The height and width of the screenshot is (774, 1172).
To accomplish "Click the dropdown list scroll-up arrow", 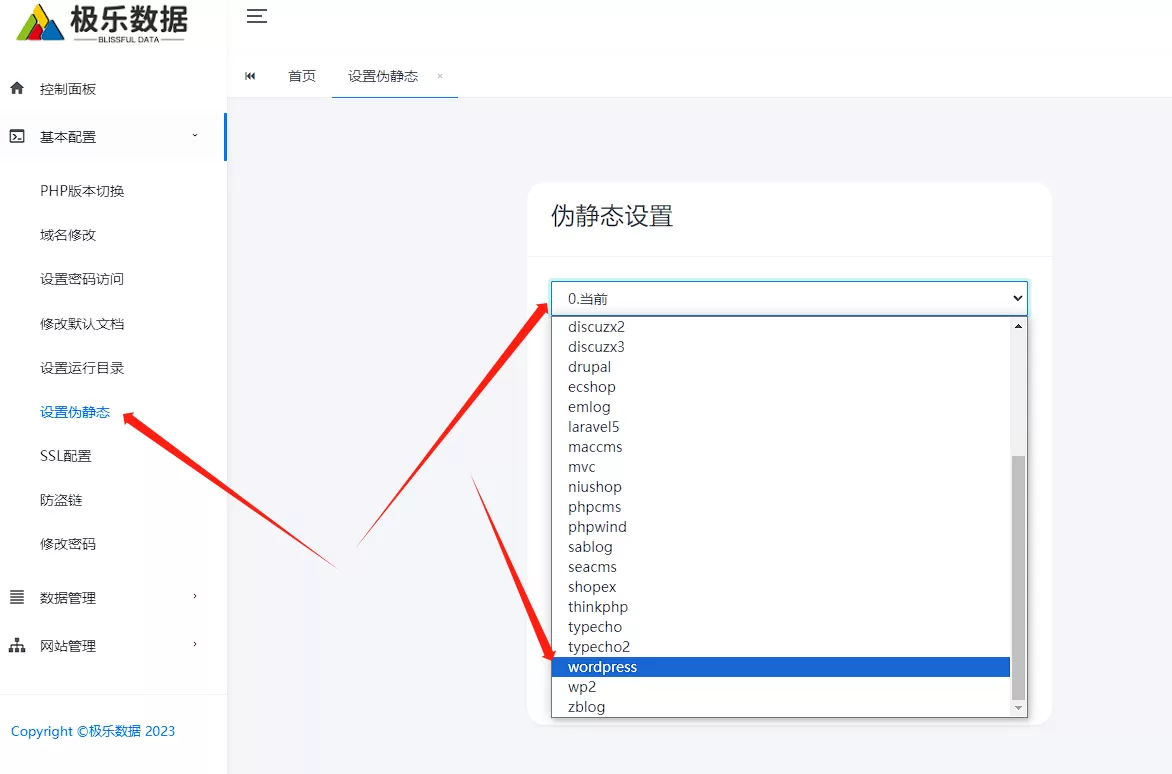I will tap(1018, 326).
